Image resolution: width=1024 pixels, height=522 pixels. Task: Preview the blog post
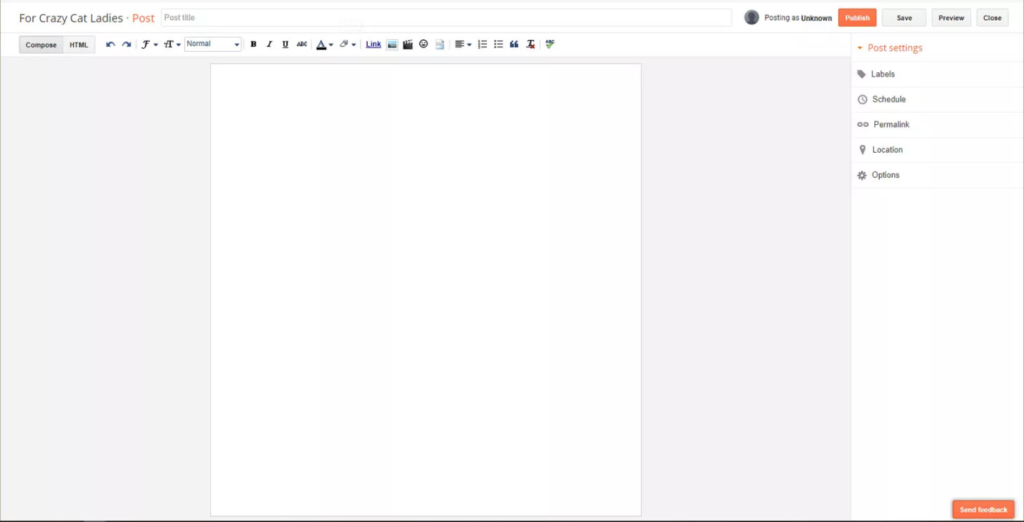(x=951, y=18)
